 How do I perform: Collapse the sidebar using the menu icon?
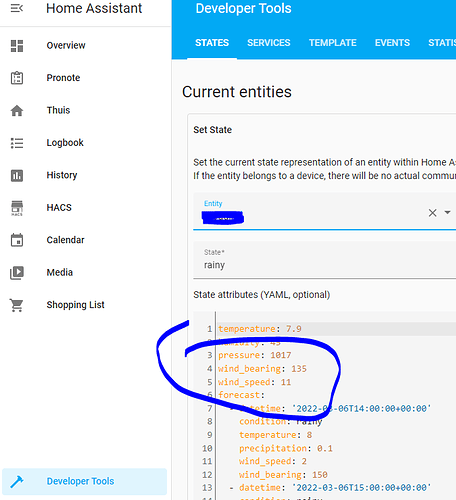click(17, 8)
